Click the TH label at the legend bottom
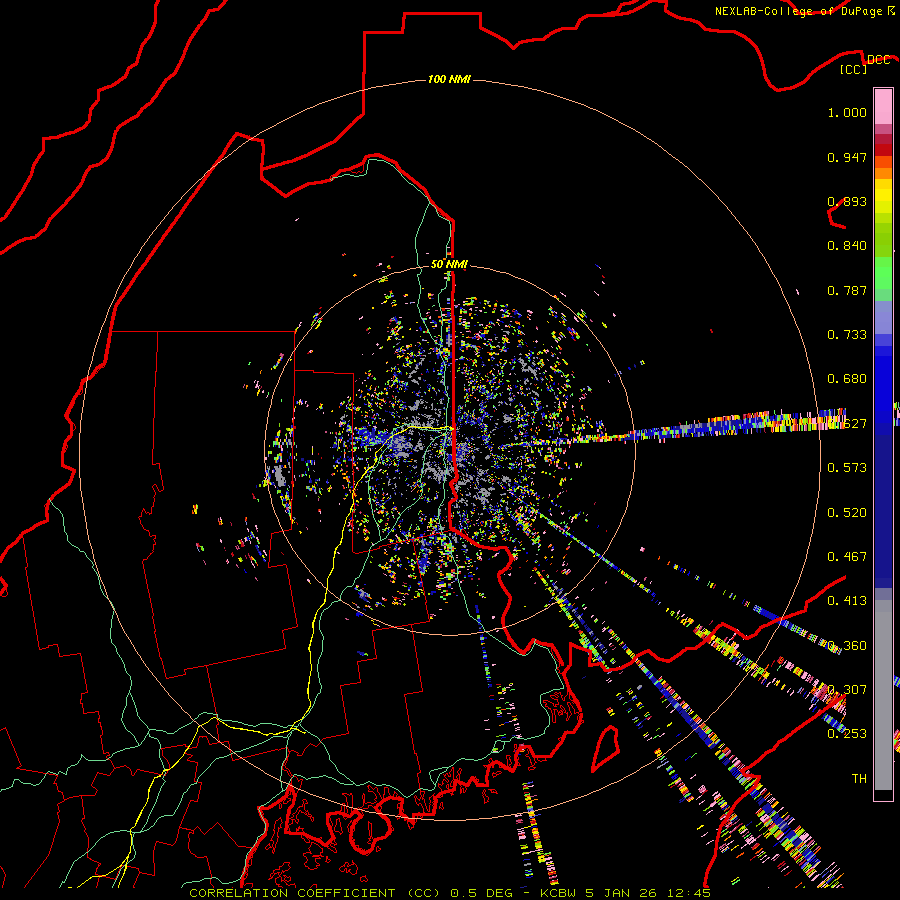900x900 pixels. tap(859, 779)
